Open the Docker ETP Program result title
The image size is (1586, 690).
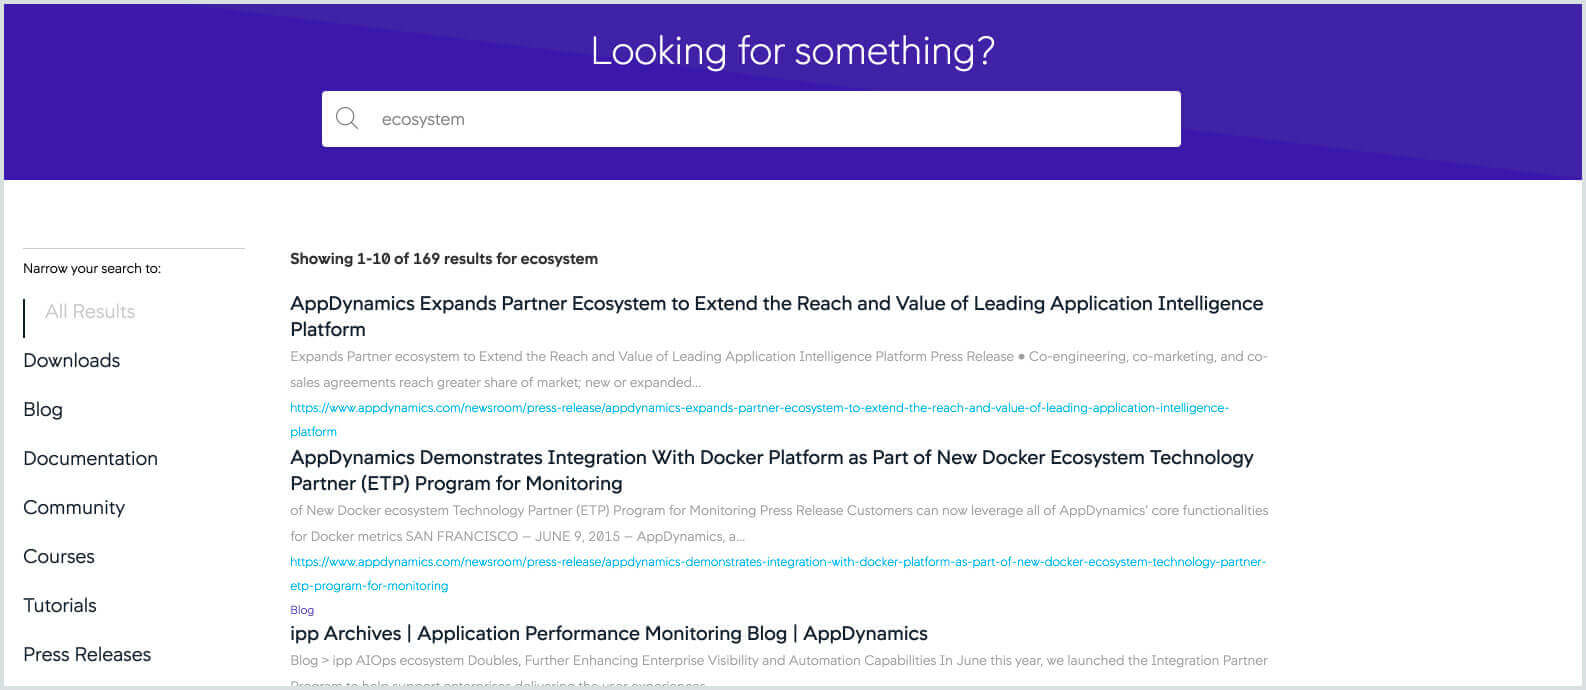(x=770, y=457)
